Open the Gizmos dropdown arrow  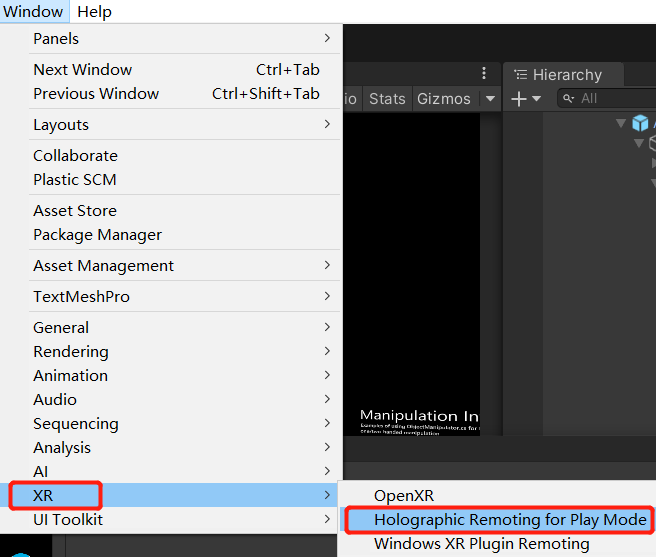coord(490,99)
